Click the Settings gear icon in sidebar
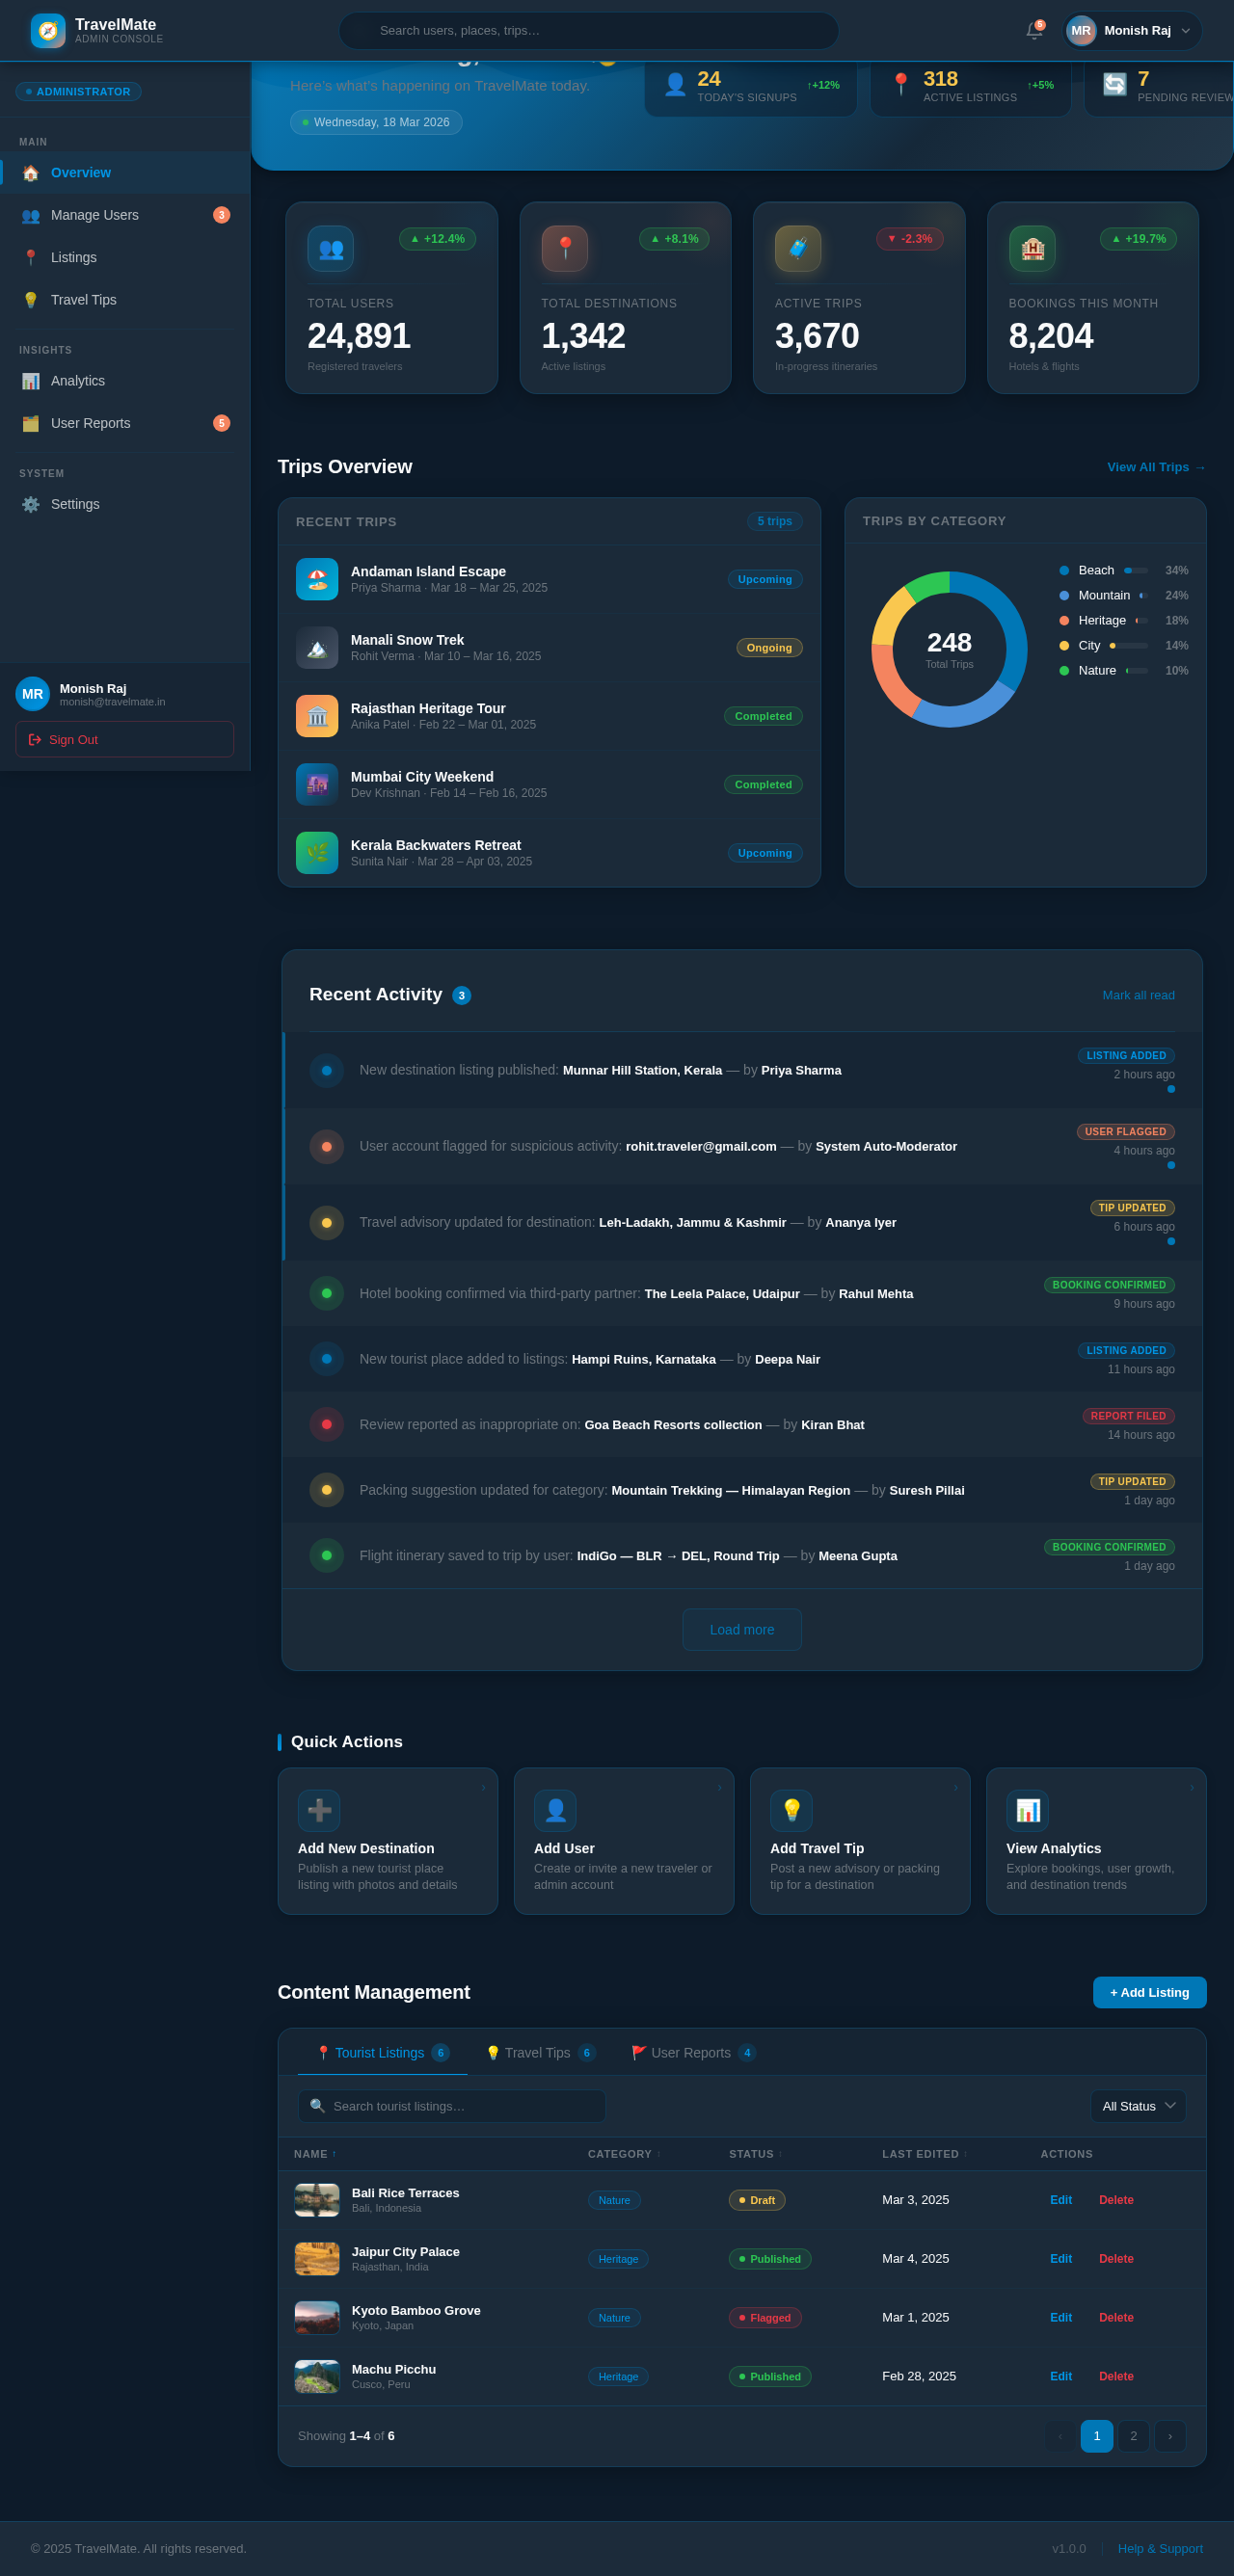The height and width of the screenshot is (2576, 1234). coord(31,504)
